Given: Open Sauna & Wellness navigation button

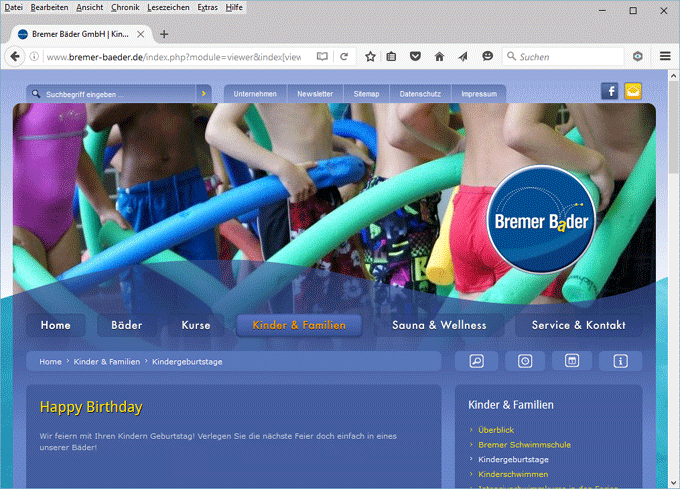Looking at the screenshot, I should point(439,325).
